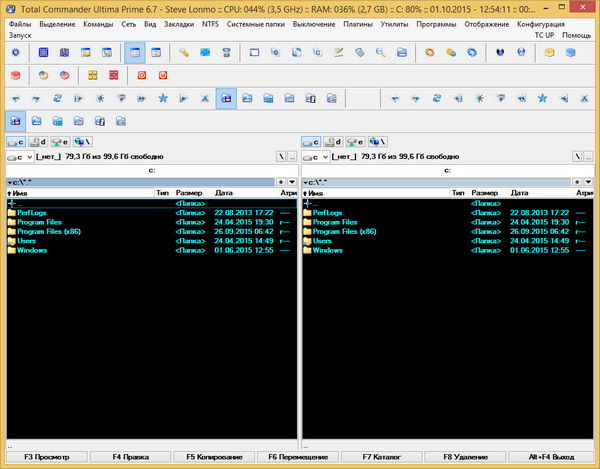This screenshot has height=469, width=600.
Task: Click the yellow grid icon in the second toolbar row
Action: pos(91,75)
